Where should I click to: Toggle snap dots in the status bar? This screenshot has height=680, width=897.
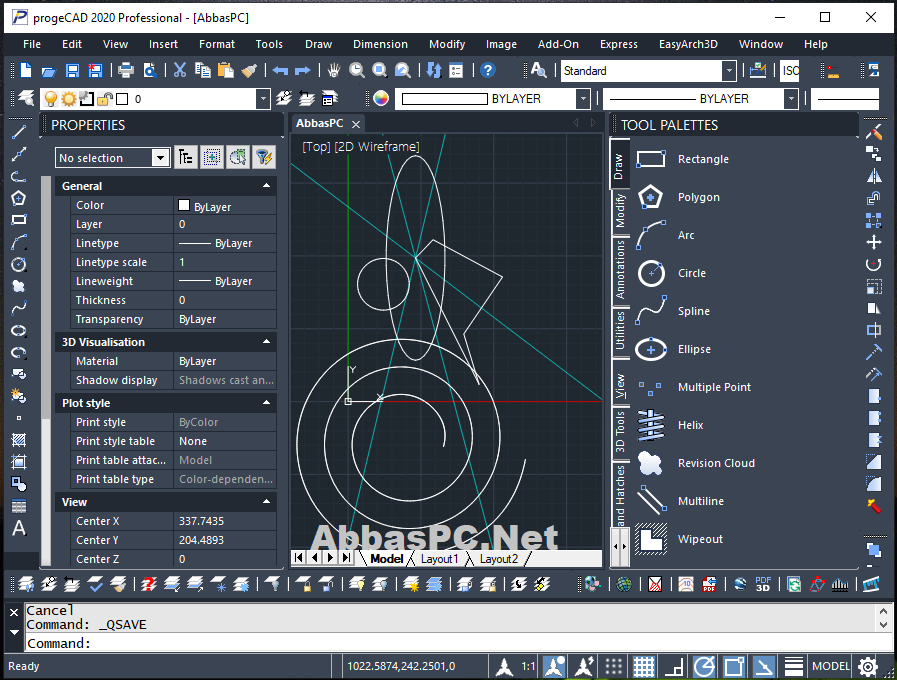pos(614,666)
